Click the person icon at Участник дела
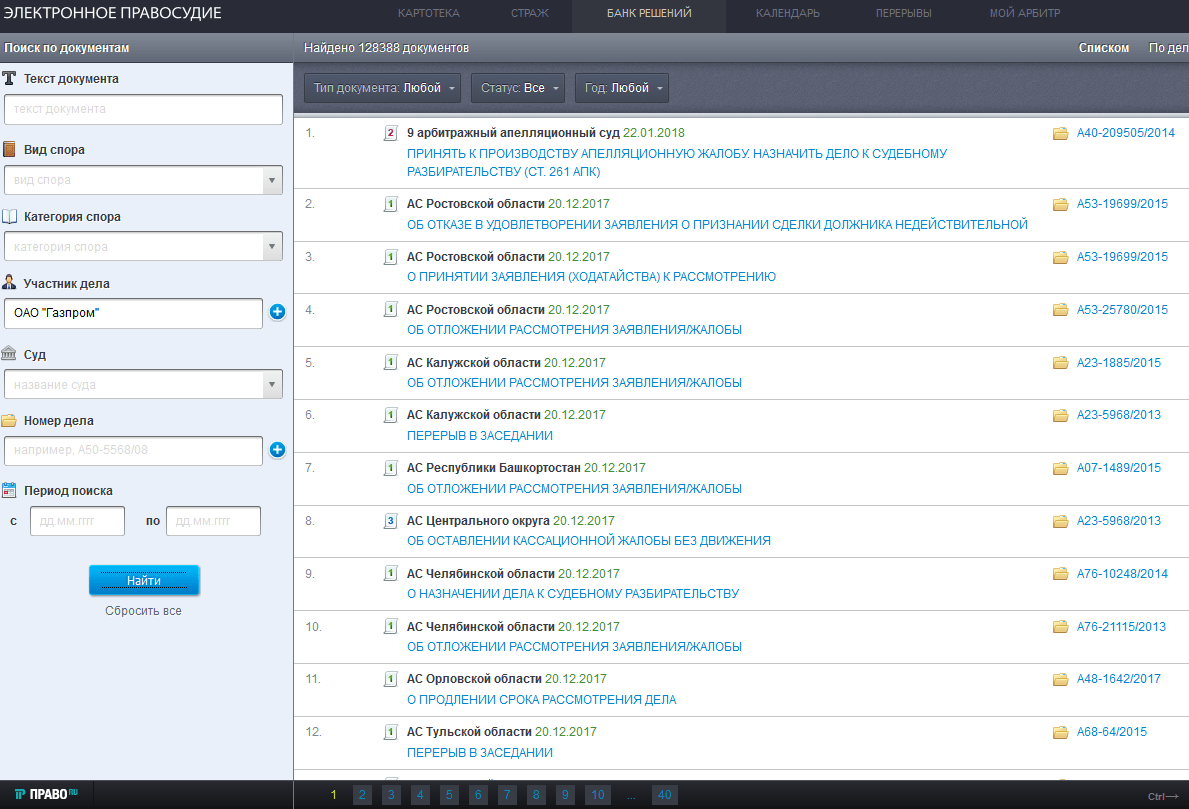Viewport: 1189px width, 809px height. [x=9, y=282]
